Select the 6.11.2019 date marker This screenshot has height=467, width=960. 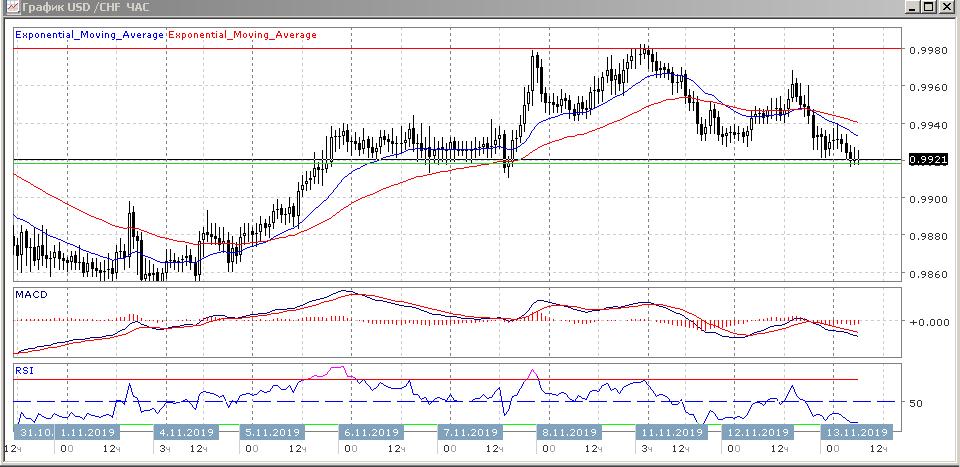(371, 433)
